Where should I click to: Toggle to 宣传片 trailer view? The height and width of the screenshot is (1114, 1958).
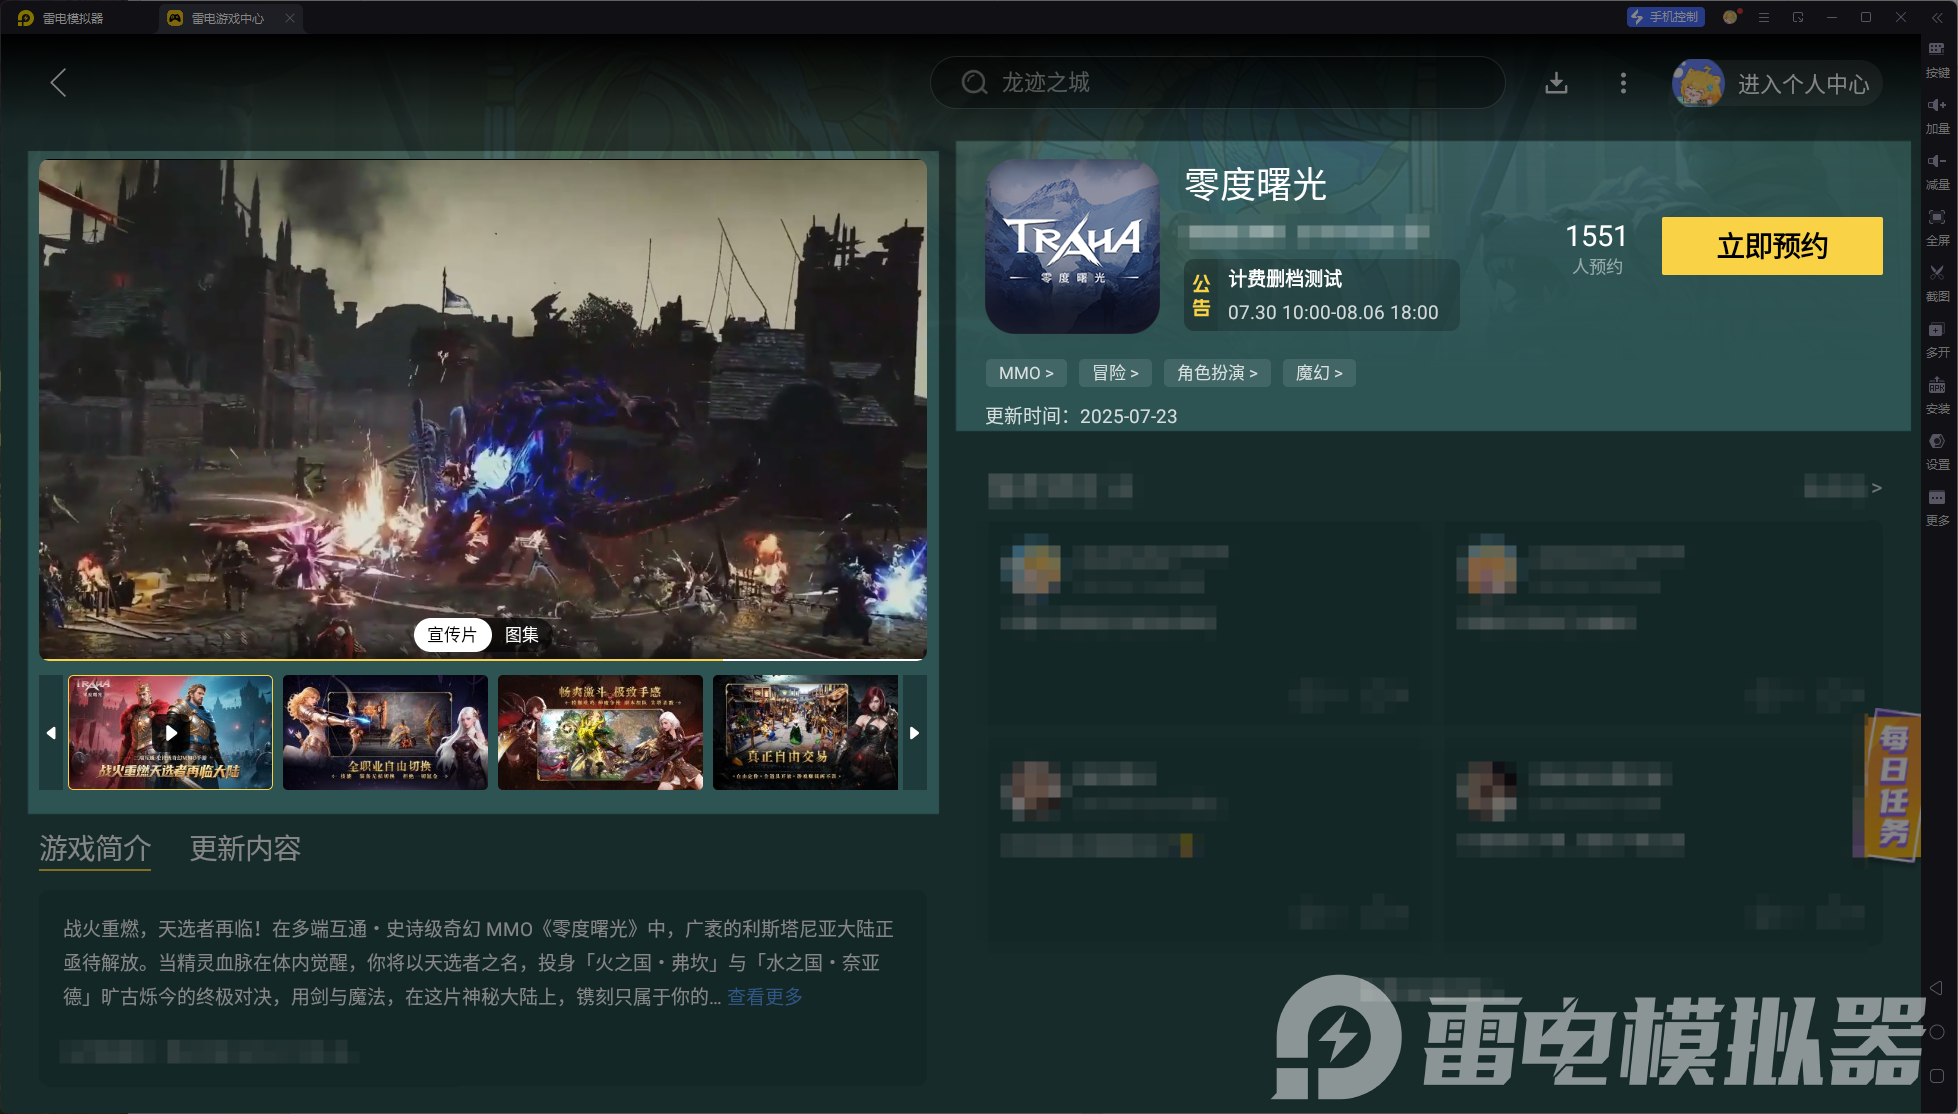(x=452, y=635)
